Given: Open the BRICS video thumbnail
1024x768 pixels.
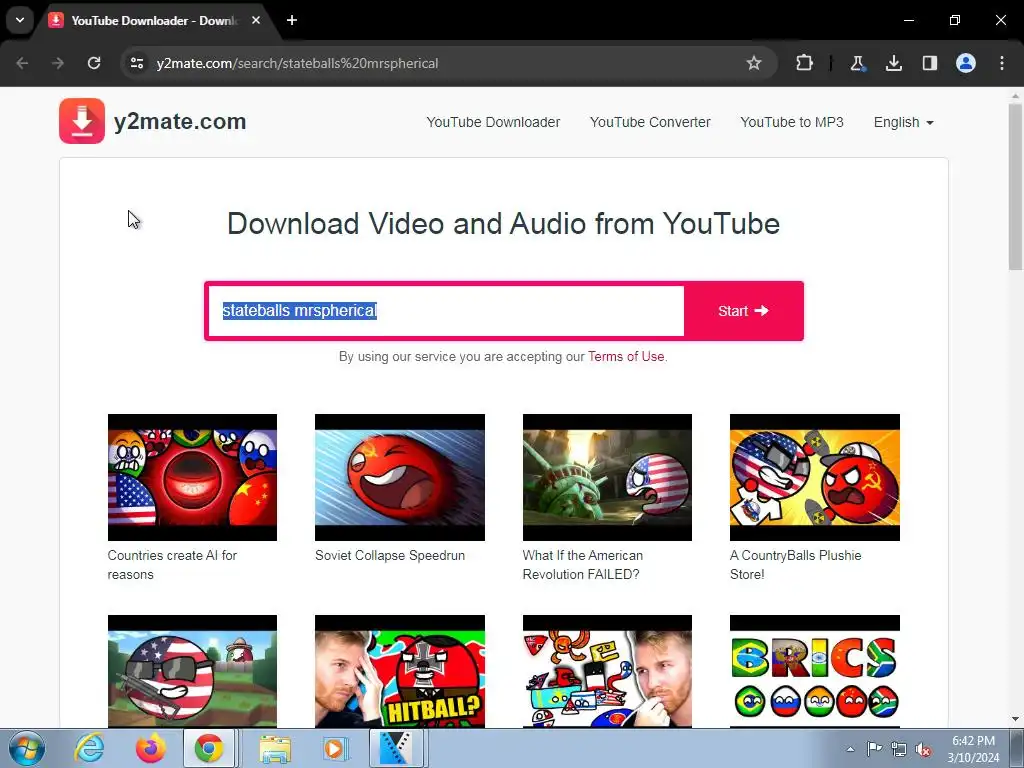Looking at the screenshot, I should coord(814,671).
